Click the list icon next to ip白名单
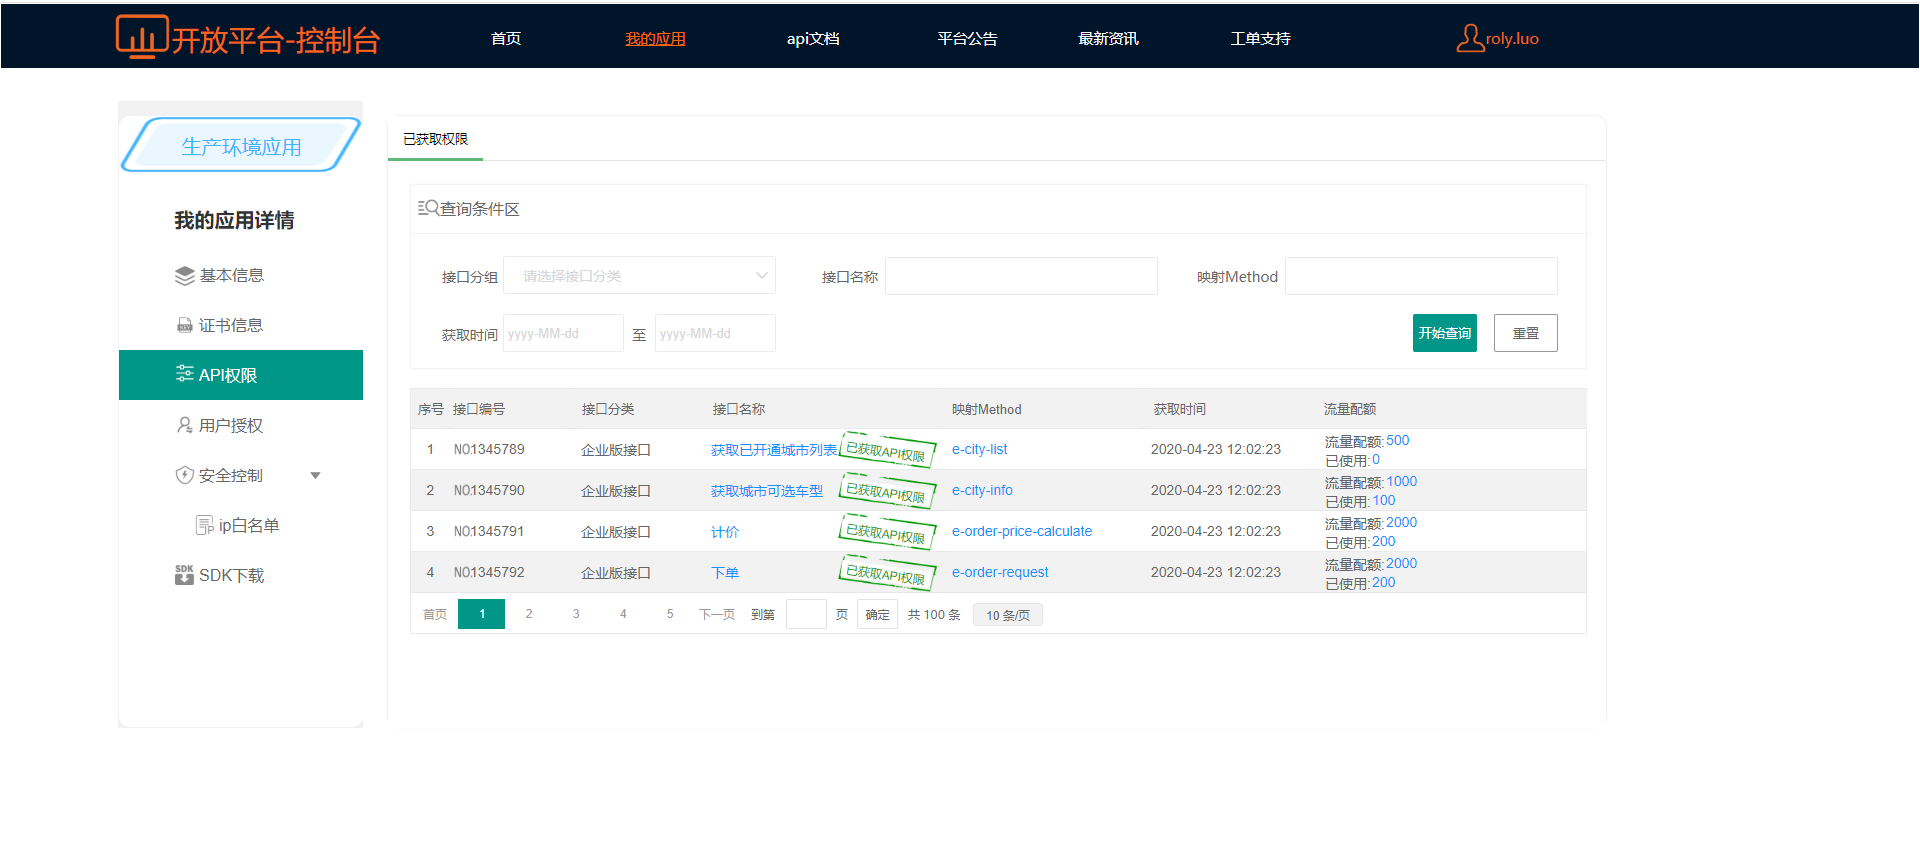This screenshot has height=846, width=1920. click(205, 525)
